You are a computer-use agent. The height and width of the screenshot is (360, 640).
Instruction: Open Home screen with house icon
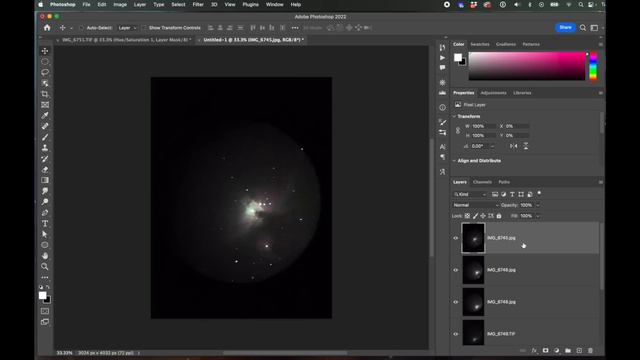click(x=47, y=28)
